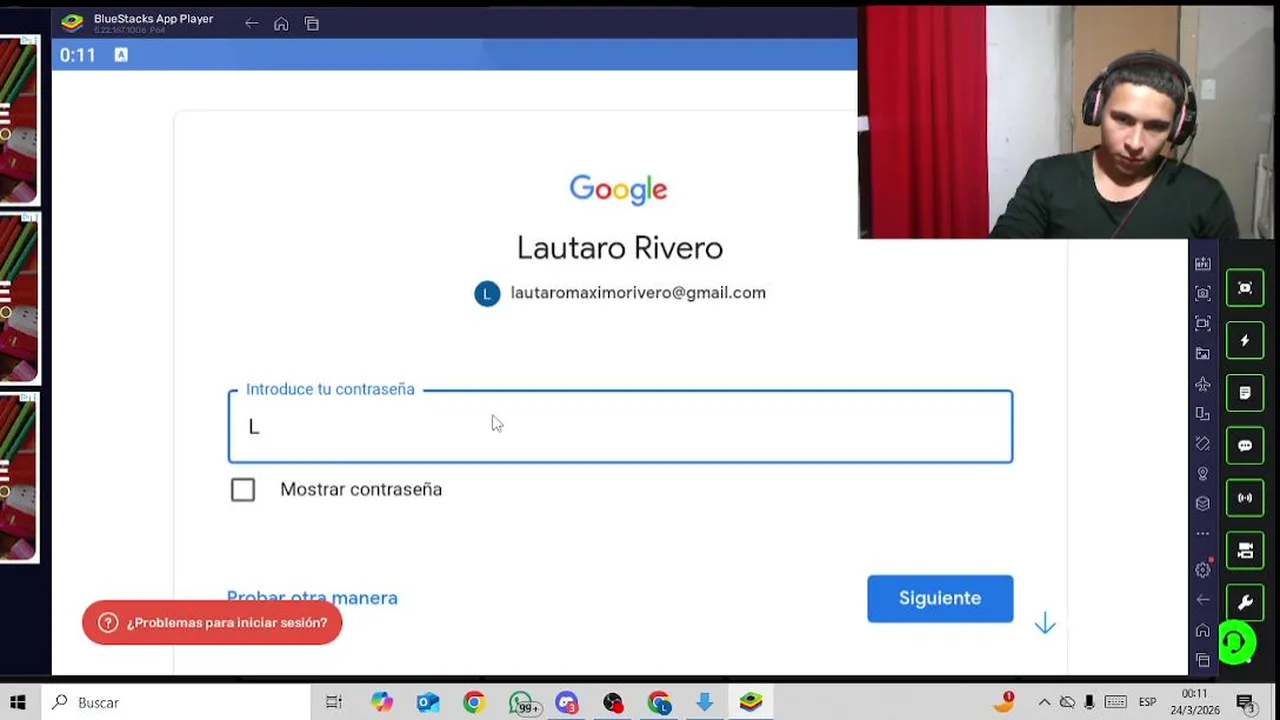
Task: Open the Chrome profile L window on taskbar
Action: pyautogui.click(x=659, y=703)
